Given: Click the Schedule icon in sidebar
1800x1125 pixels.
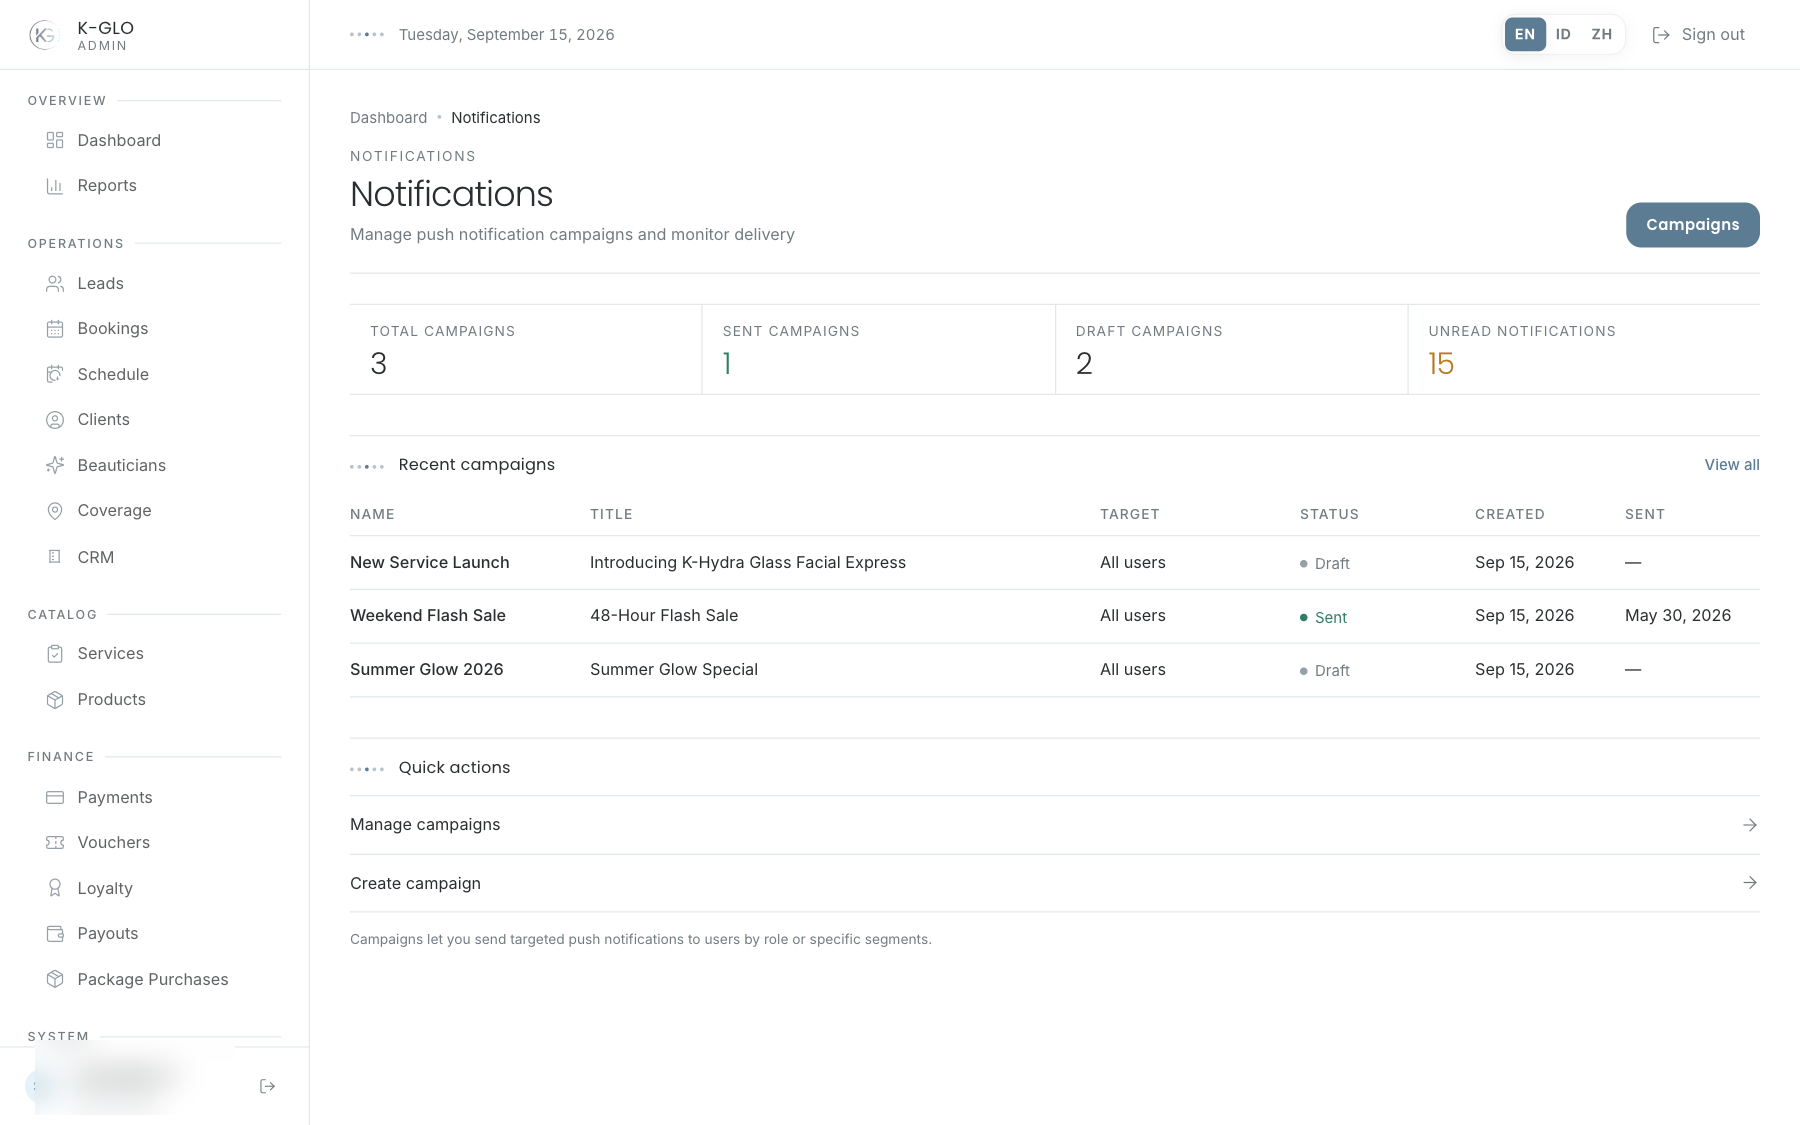Looking at the screenshot, I should [55, 374].
